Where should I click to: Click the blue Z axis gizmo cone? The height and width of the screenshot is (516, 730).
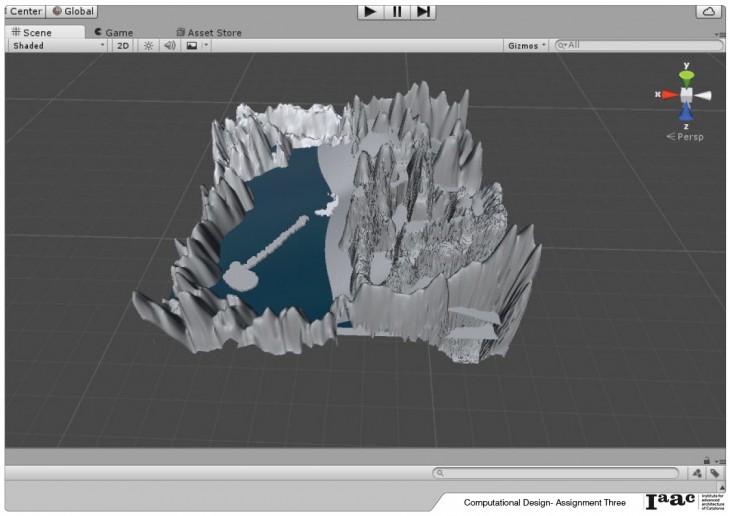point(686,112)
